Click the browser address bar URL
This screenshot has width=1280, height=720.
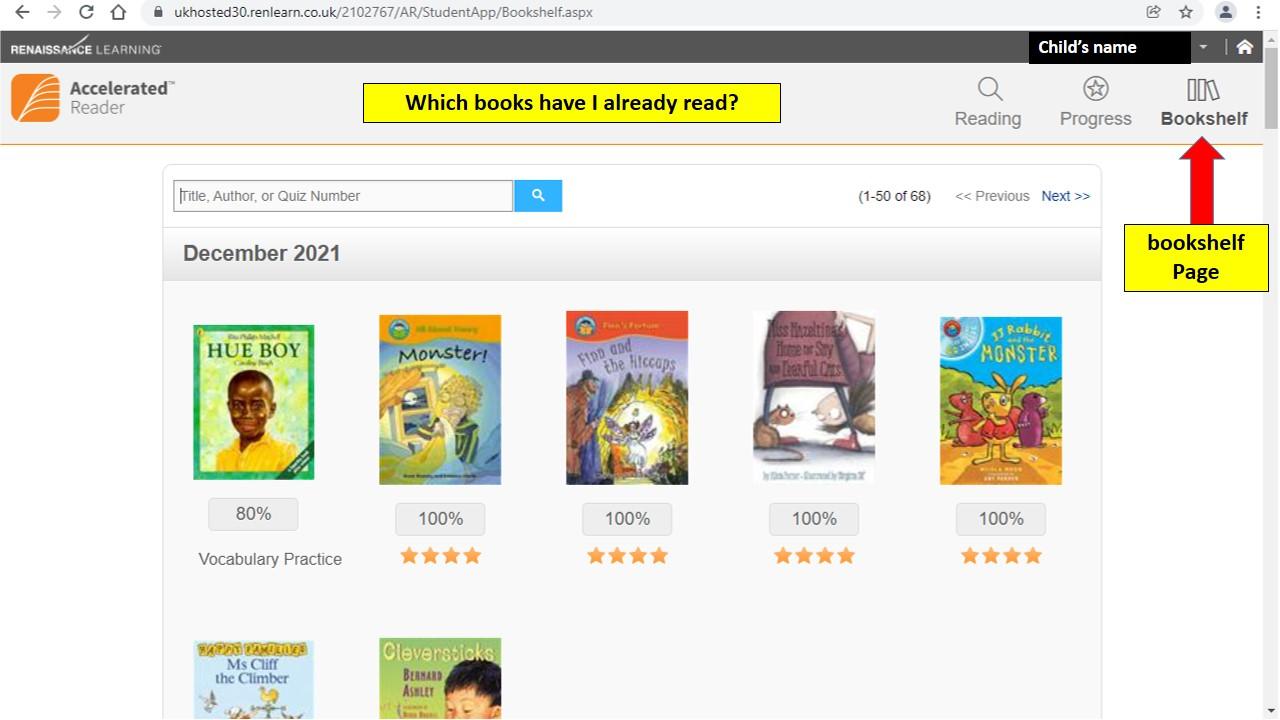383,13
